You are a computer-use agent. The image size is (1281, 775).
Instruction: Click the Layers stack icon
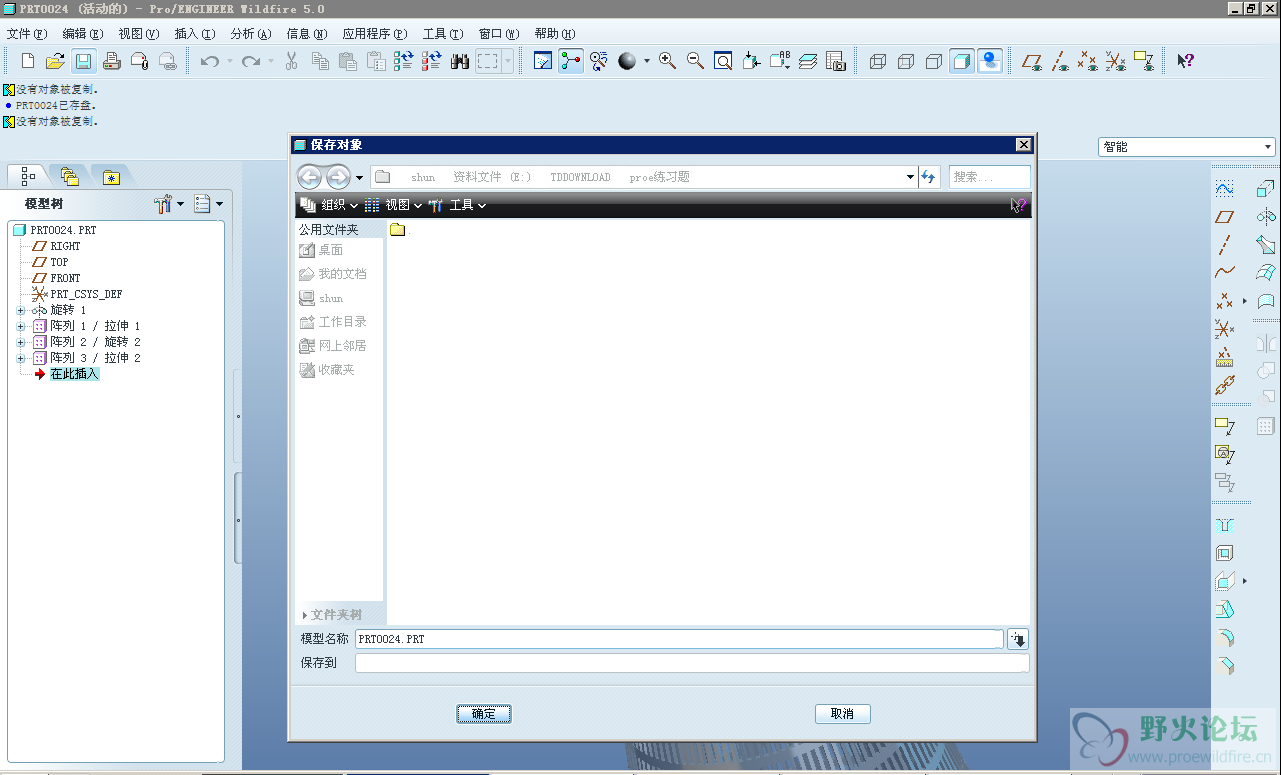point(808,61)
